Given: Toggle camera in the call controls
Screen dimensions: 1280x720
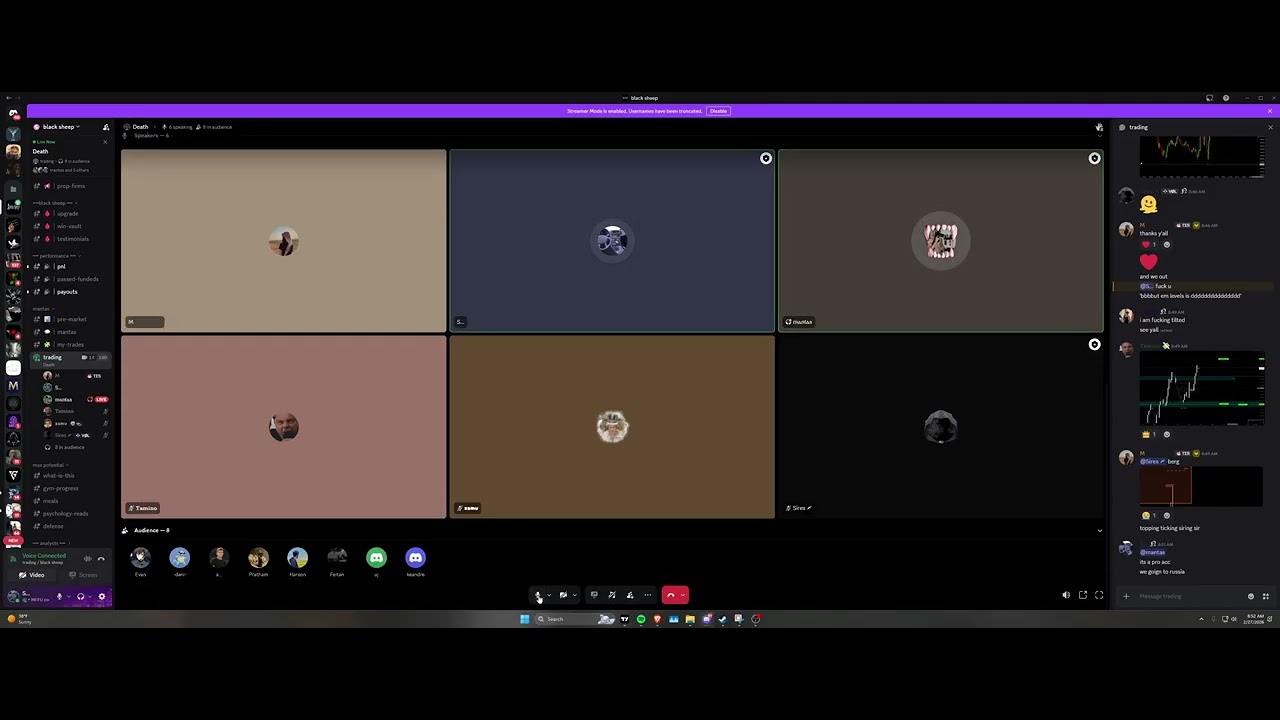Looking at the screenshot, I should [563, 595].
